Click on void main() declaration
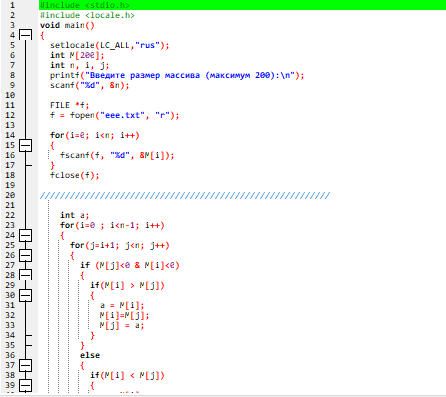 67,25
